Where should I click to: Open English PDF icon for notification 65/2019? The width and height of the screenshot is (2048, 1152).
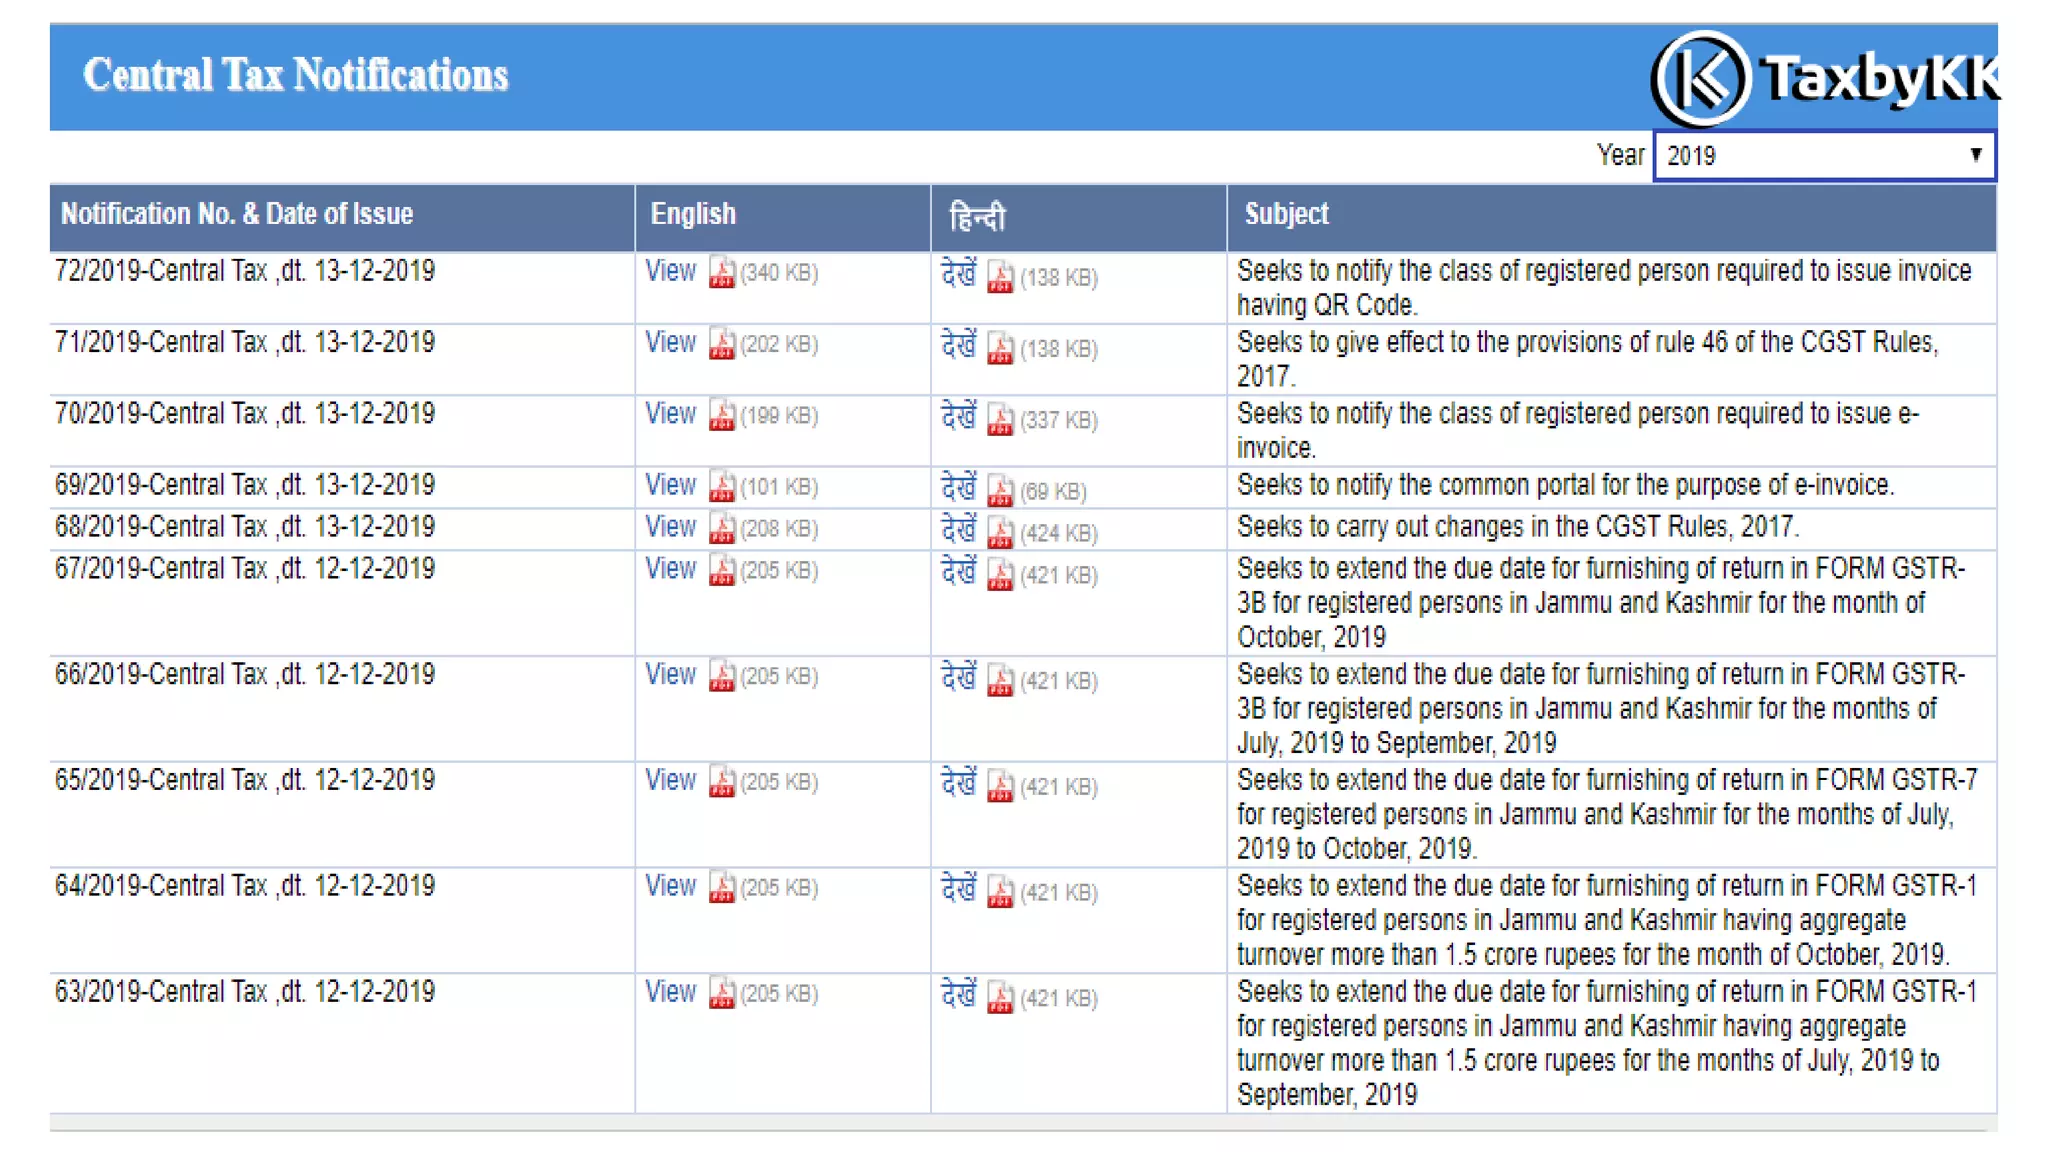coord(721,782)
